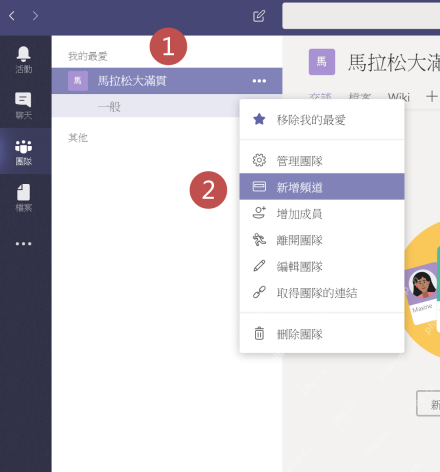Open the 聊天 chat section
This screenshot has width=440, height=472.
24,106
